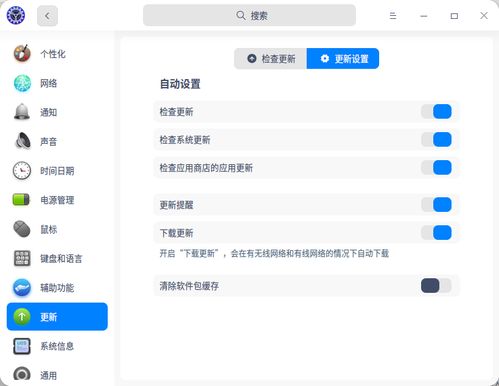Disable the 下载更新 switch

pos(436,232)
